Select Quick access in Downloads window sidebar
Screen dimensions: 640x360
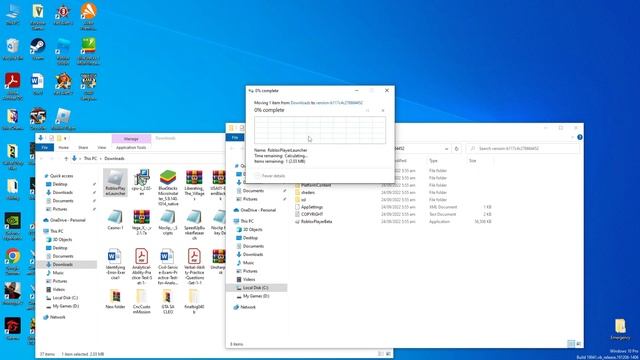[61, 176]
